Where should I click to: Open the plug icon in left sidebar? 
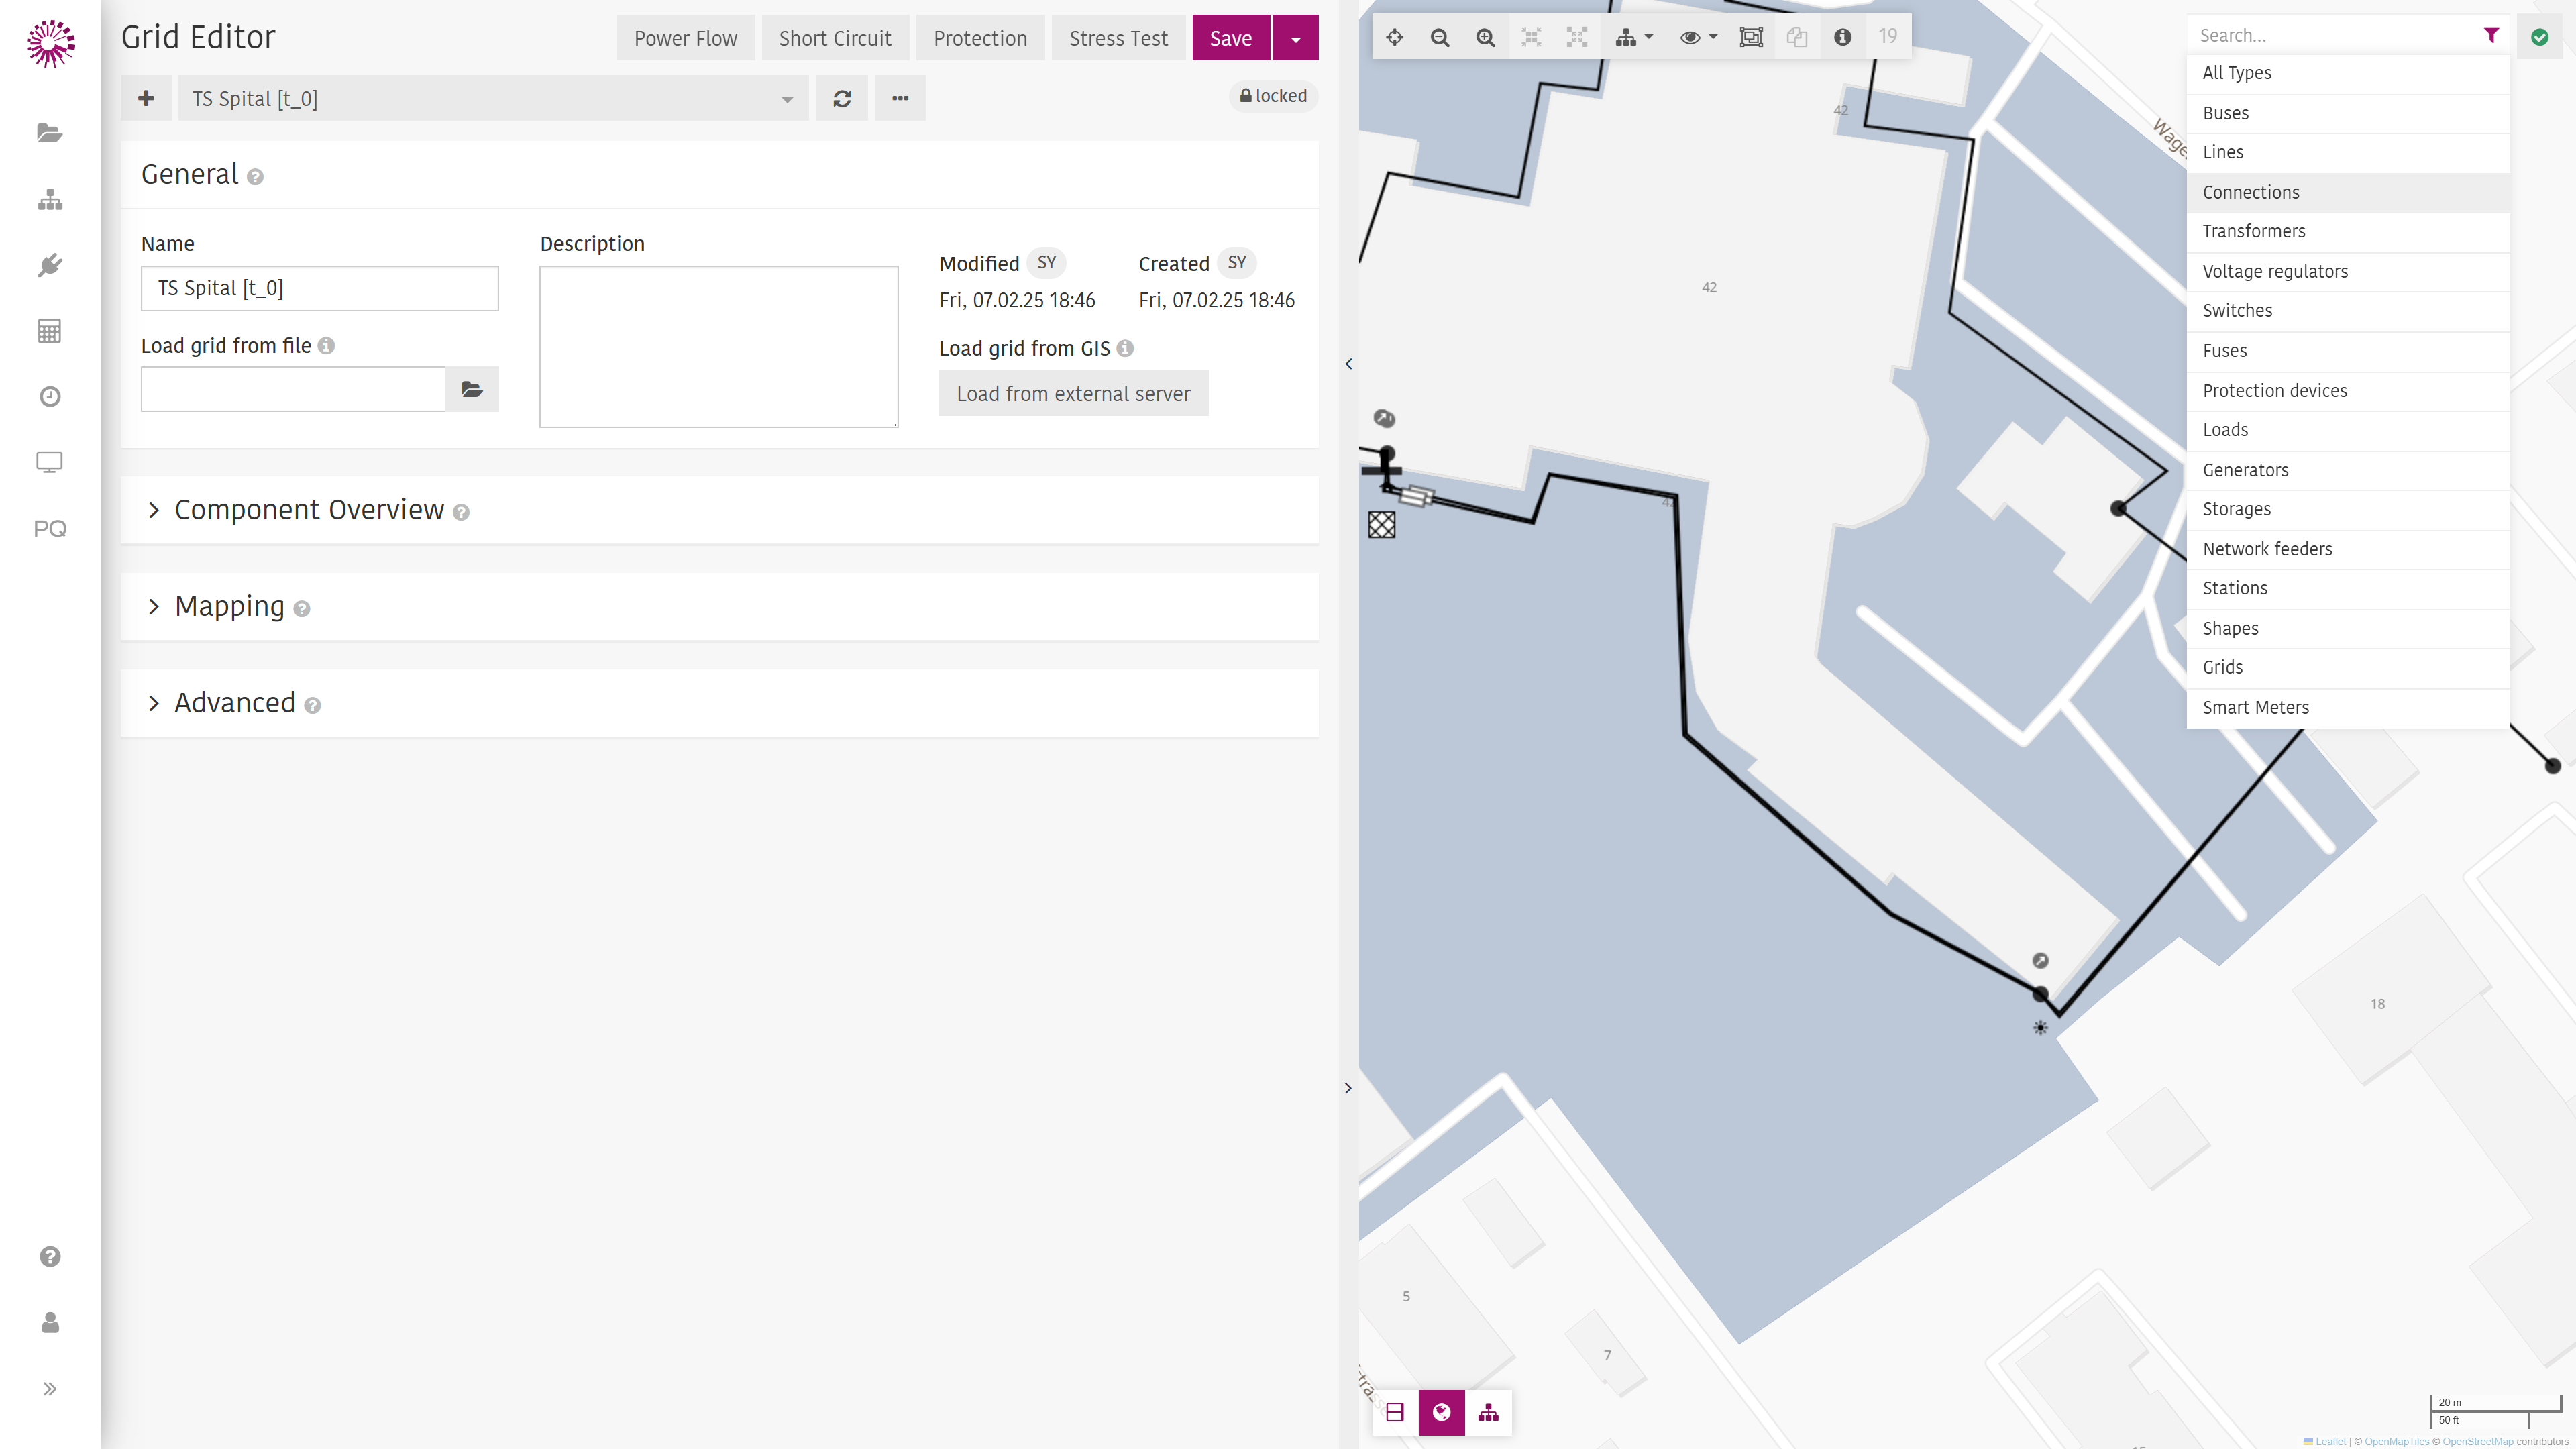(x=50, y=265)
